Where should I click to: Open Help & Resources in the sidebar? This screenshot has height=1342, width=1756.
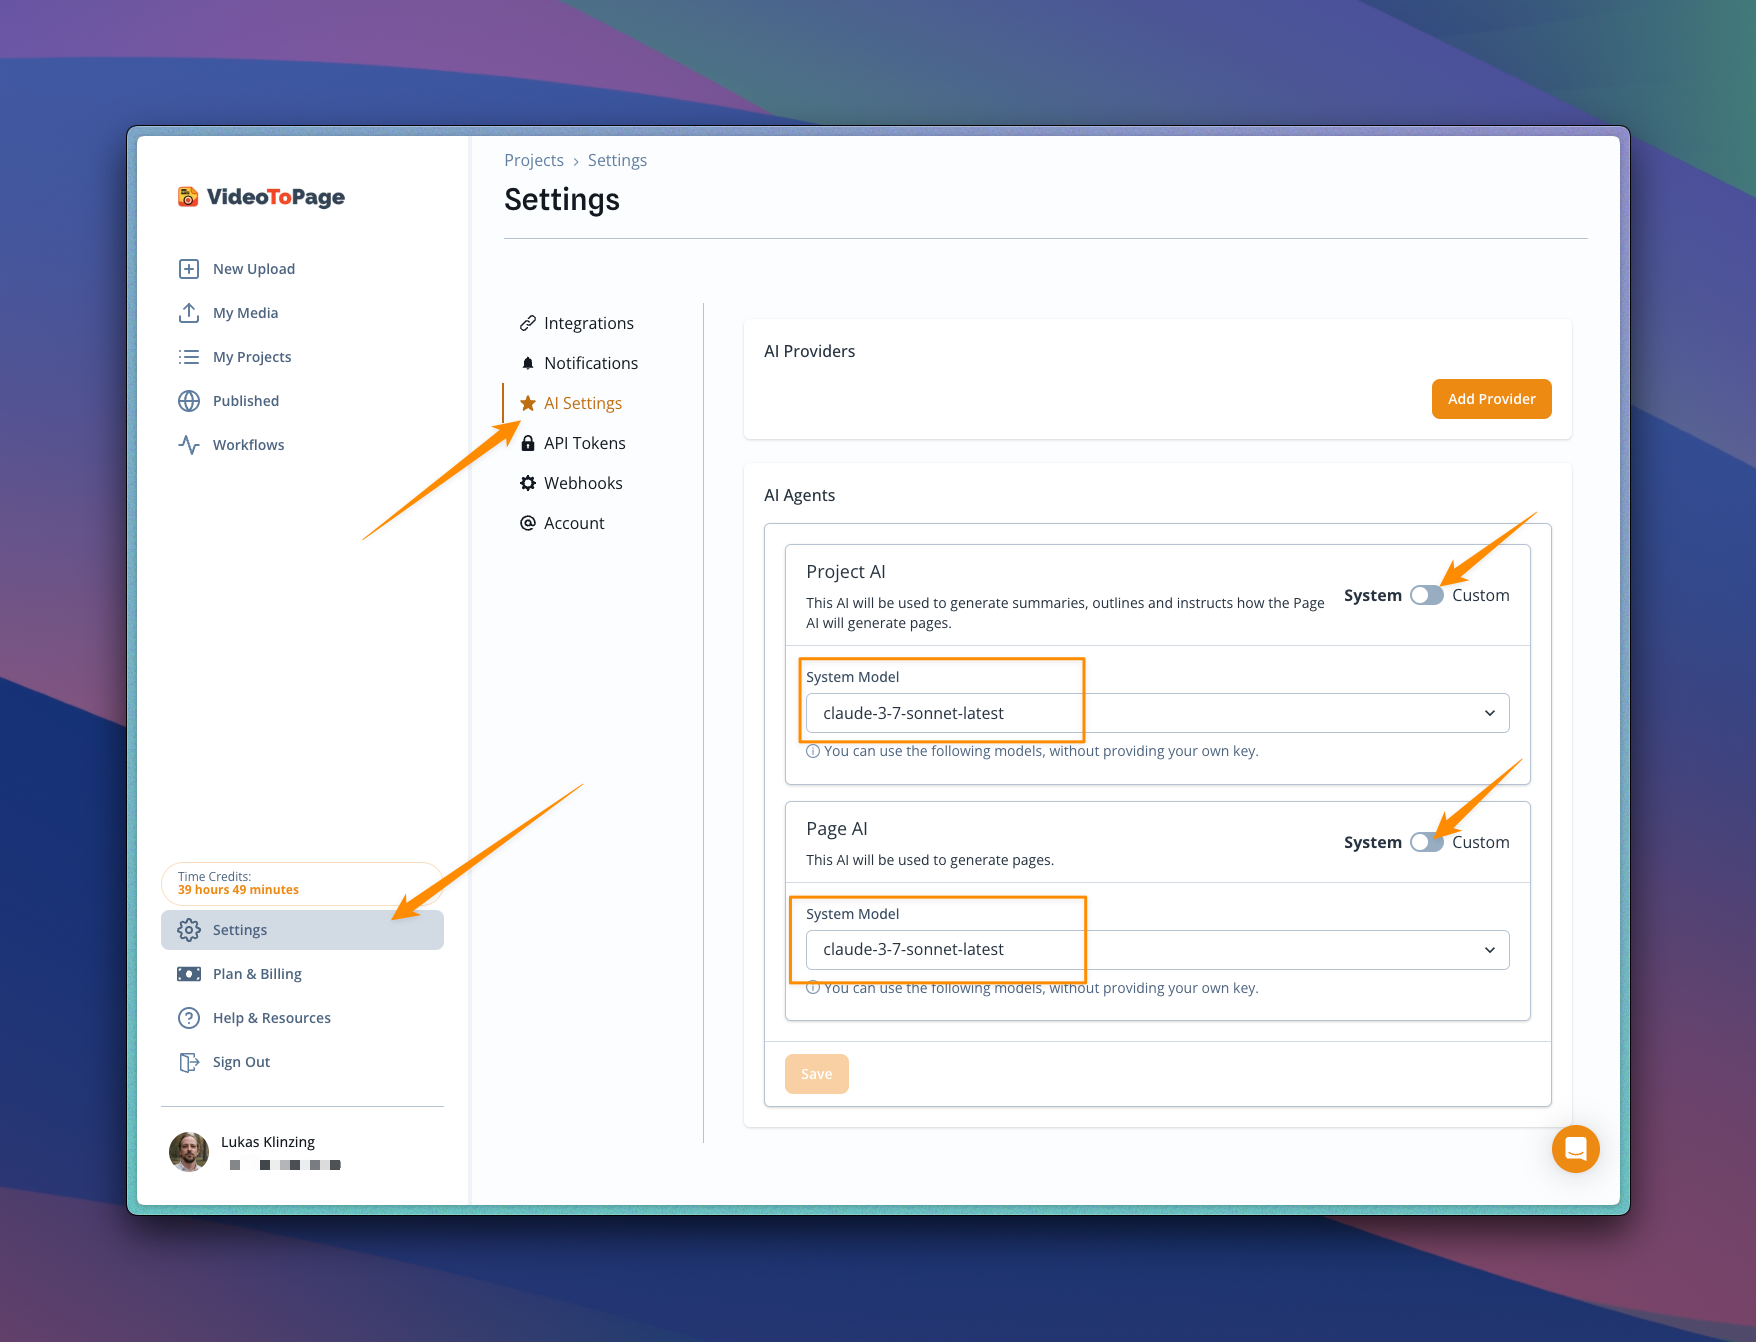click(x=302, y=1018)
